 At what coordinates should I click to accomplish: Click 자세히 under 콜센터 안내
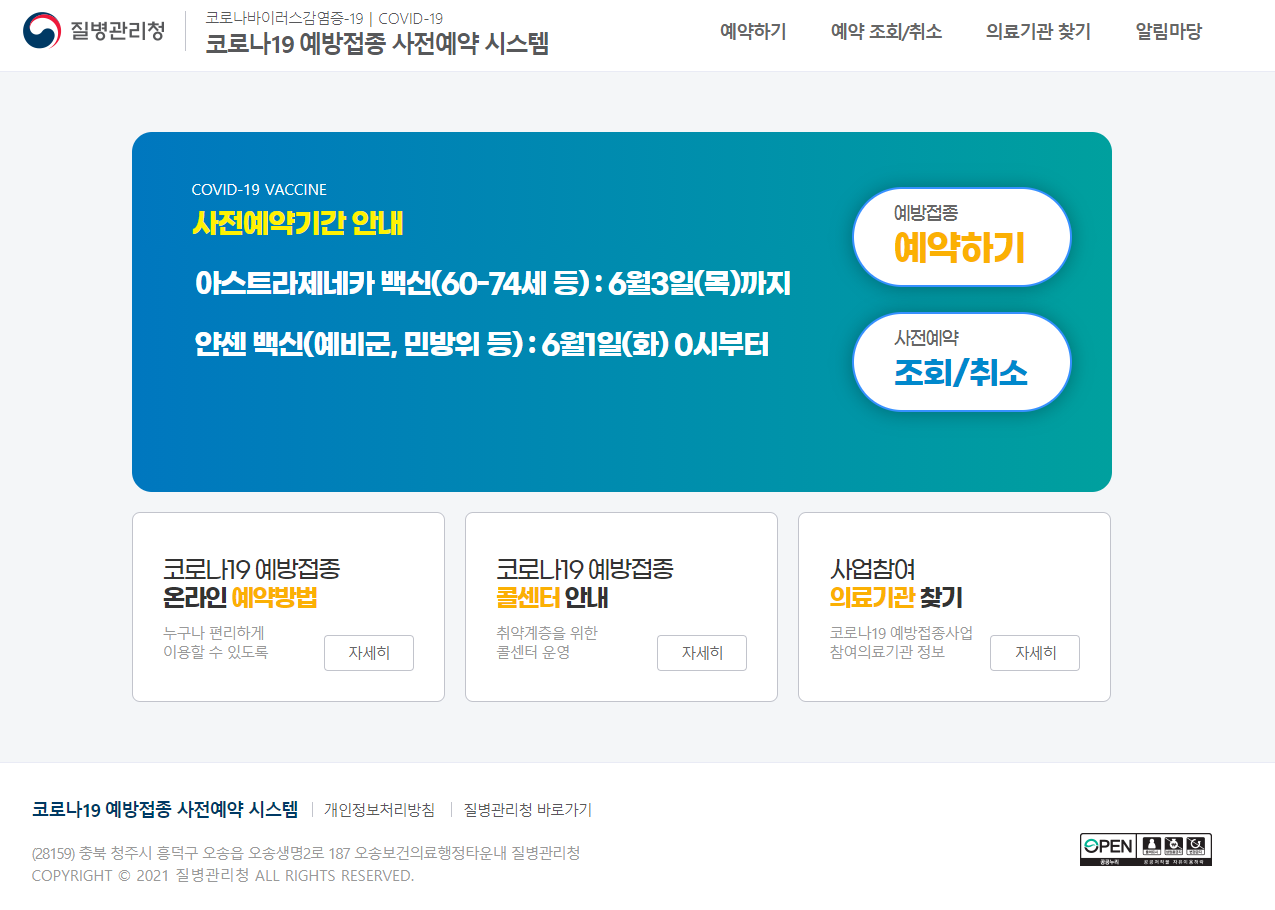pos(702,653)
